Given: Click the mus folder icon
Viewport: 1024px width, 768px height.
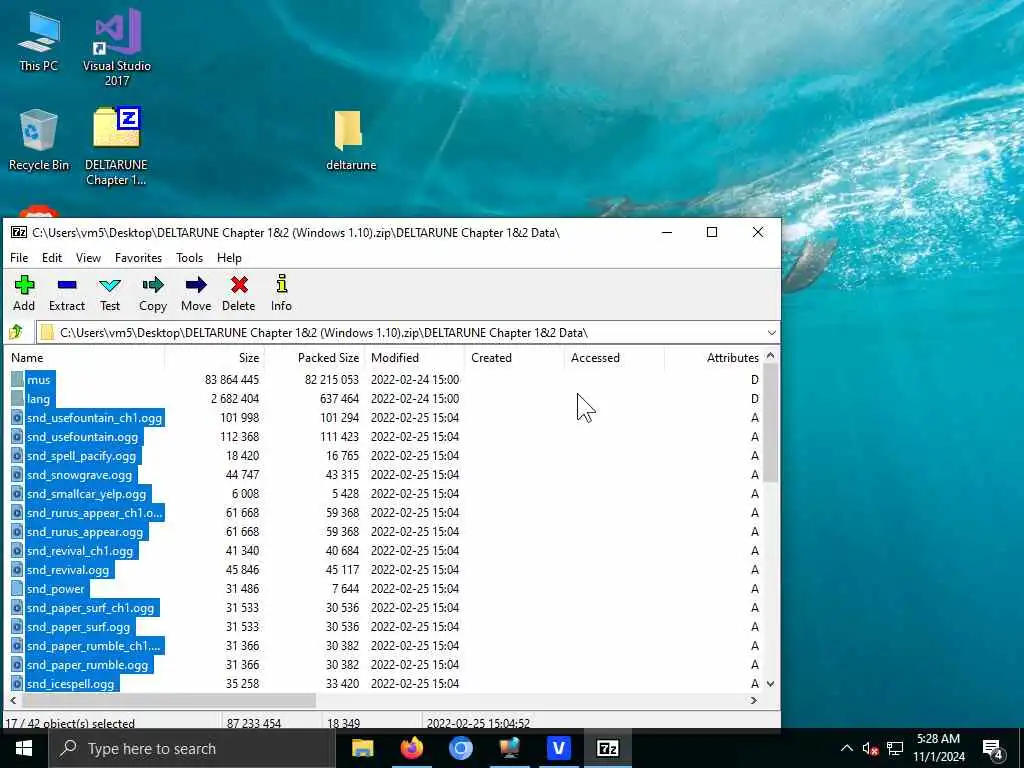Looking at the screenshot, I should point(17,379).
